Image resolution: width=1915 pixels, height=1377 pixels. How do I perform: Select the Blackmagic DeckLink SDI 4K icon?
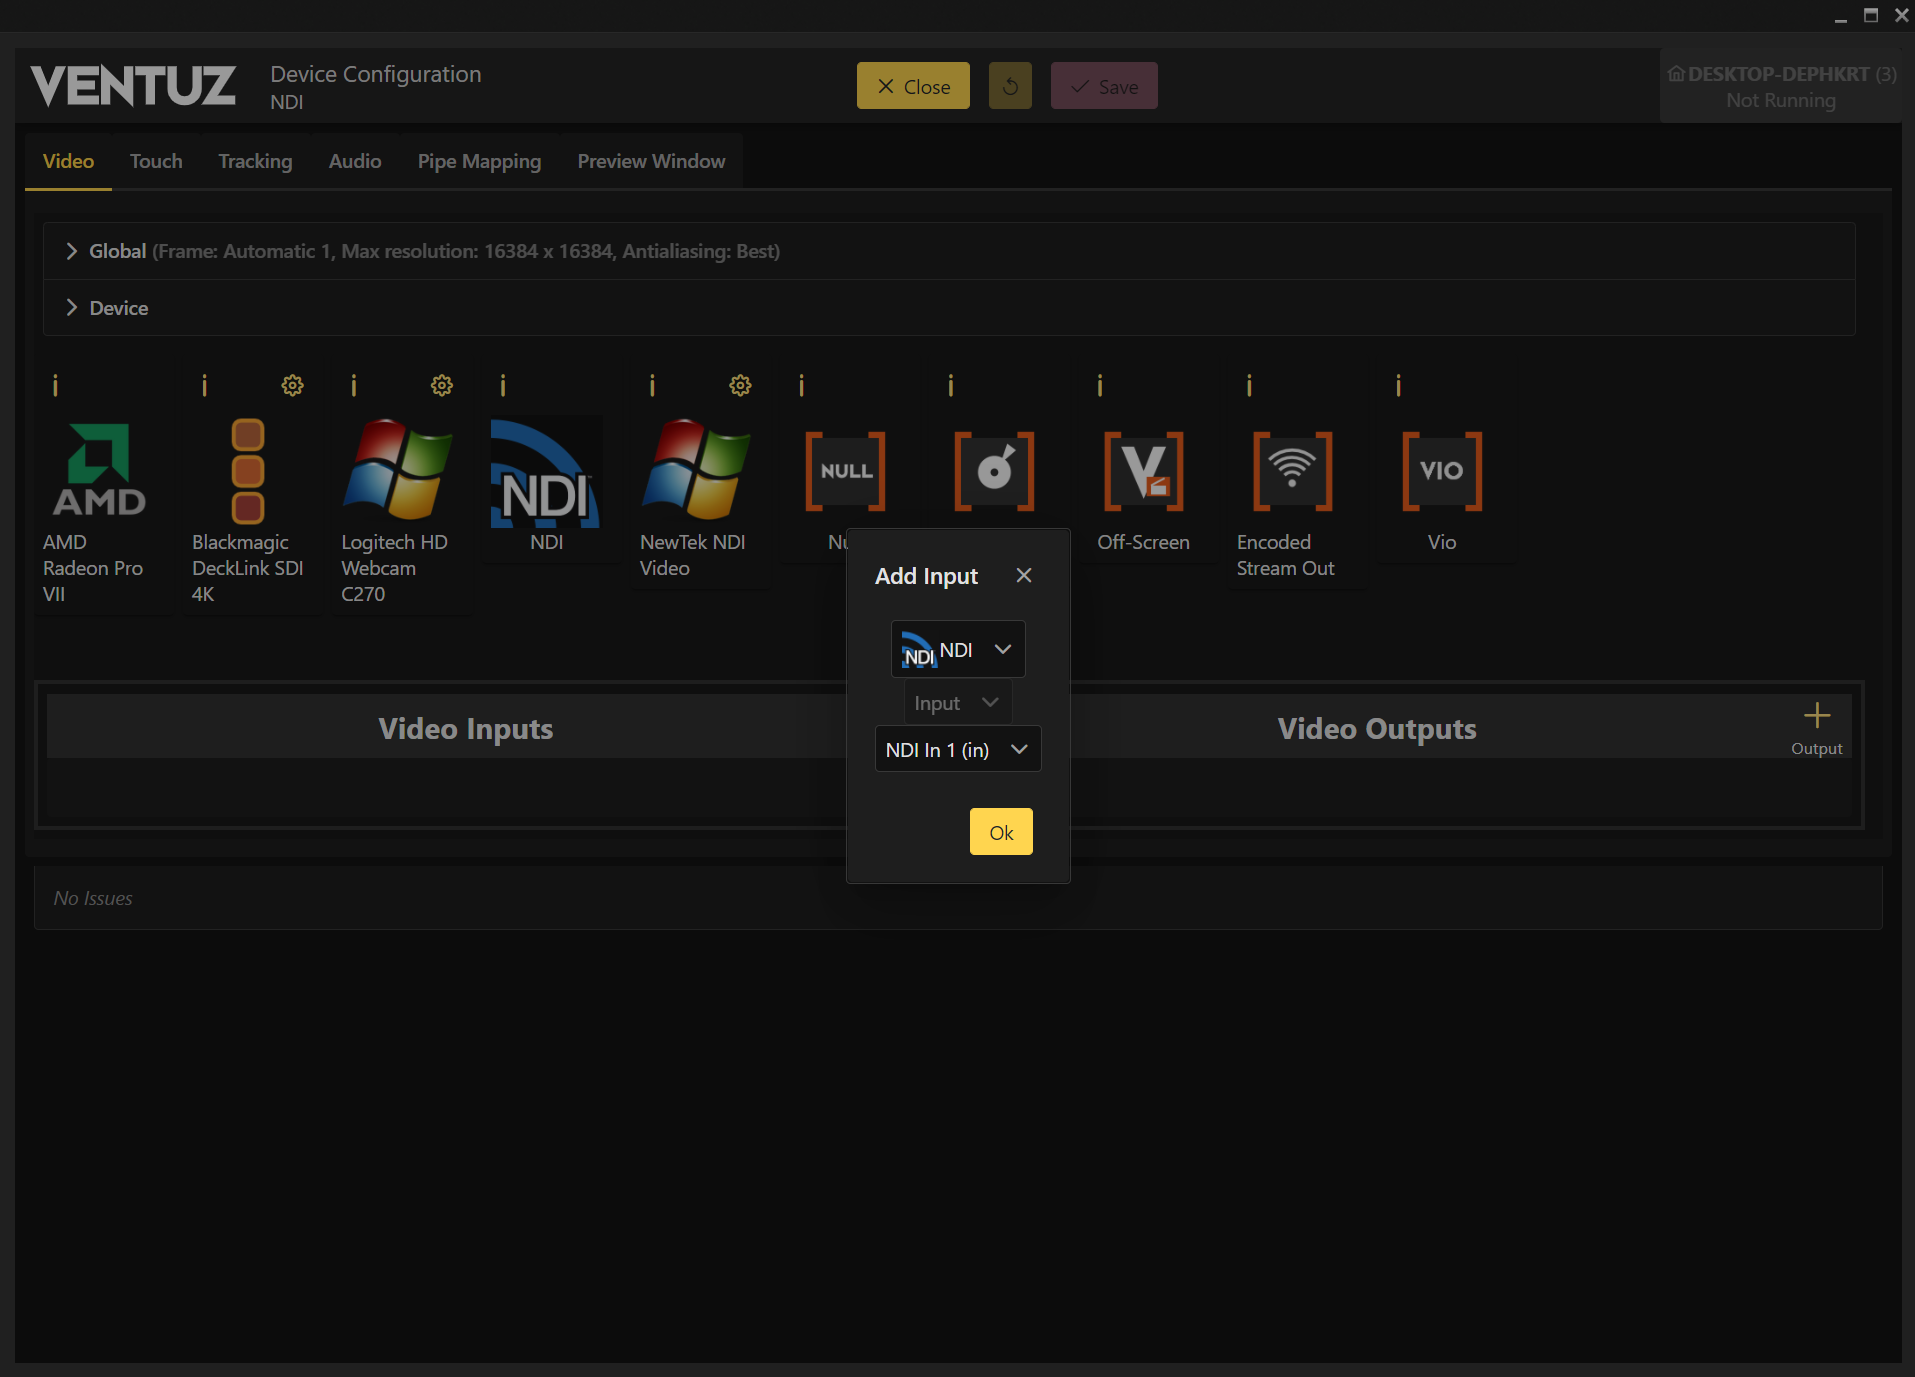click(248, 470)
